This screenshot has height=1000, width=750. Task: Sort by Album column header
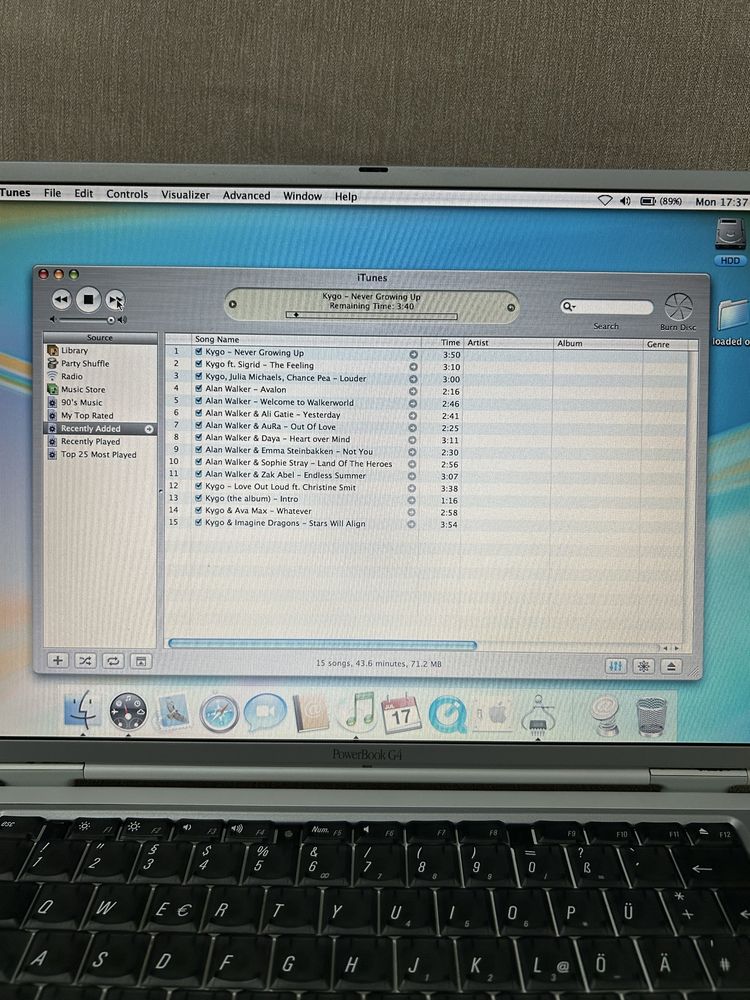coord(598,343)
